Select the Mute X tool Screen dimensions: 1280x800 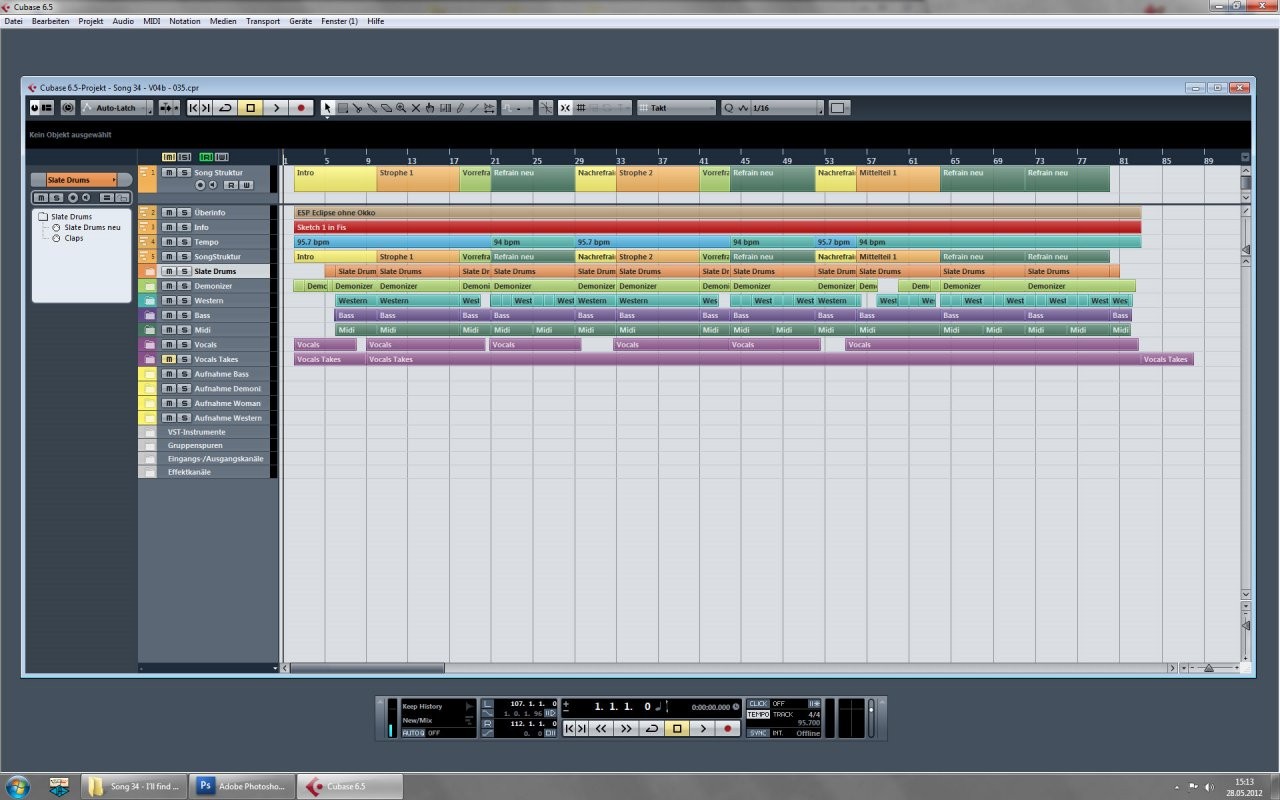pos(416,108)
